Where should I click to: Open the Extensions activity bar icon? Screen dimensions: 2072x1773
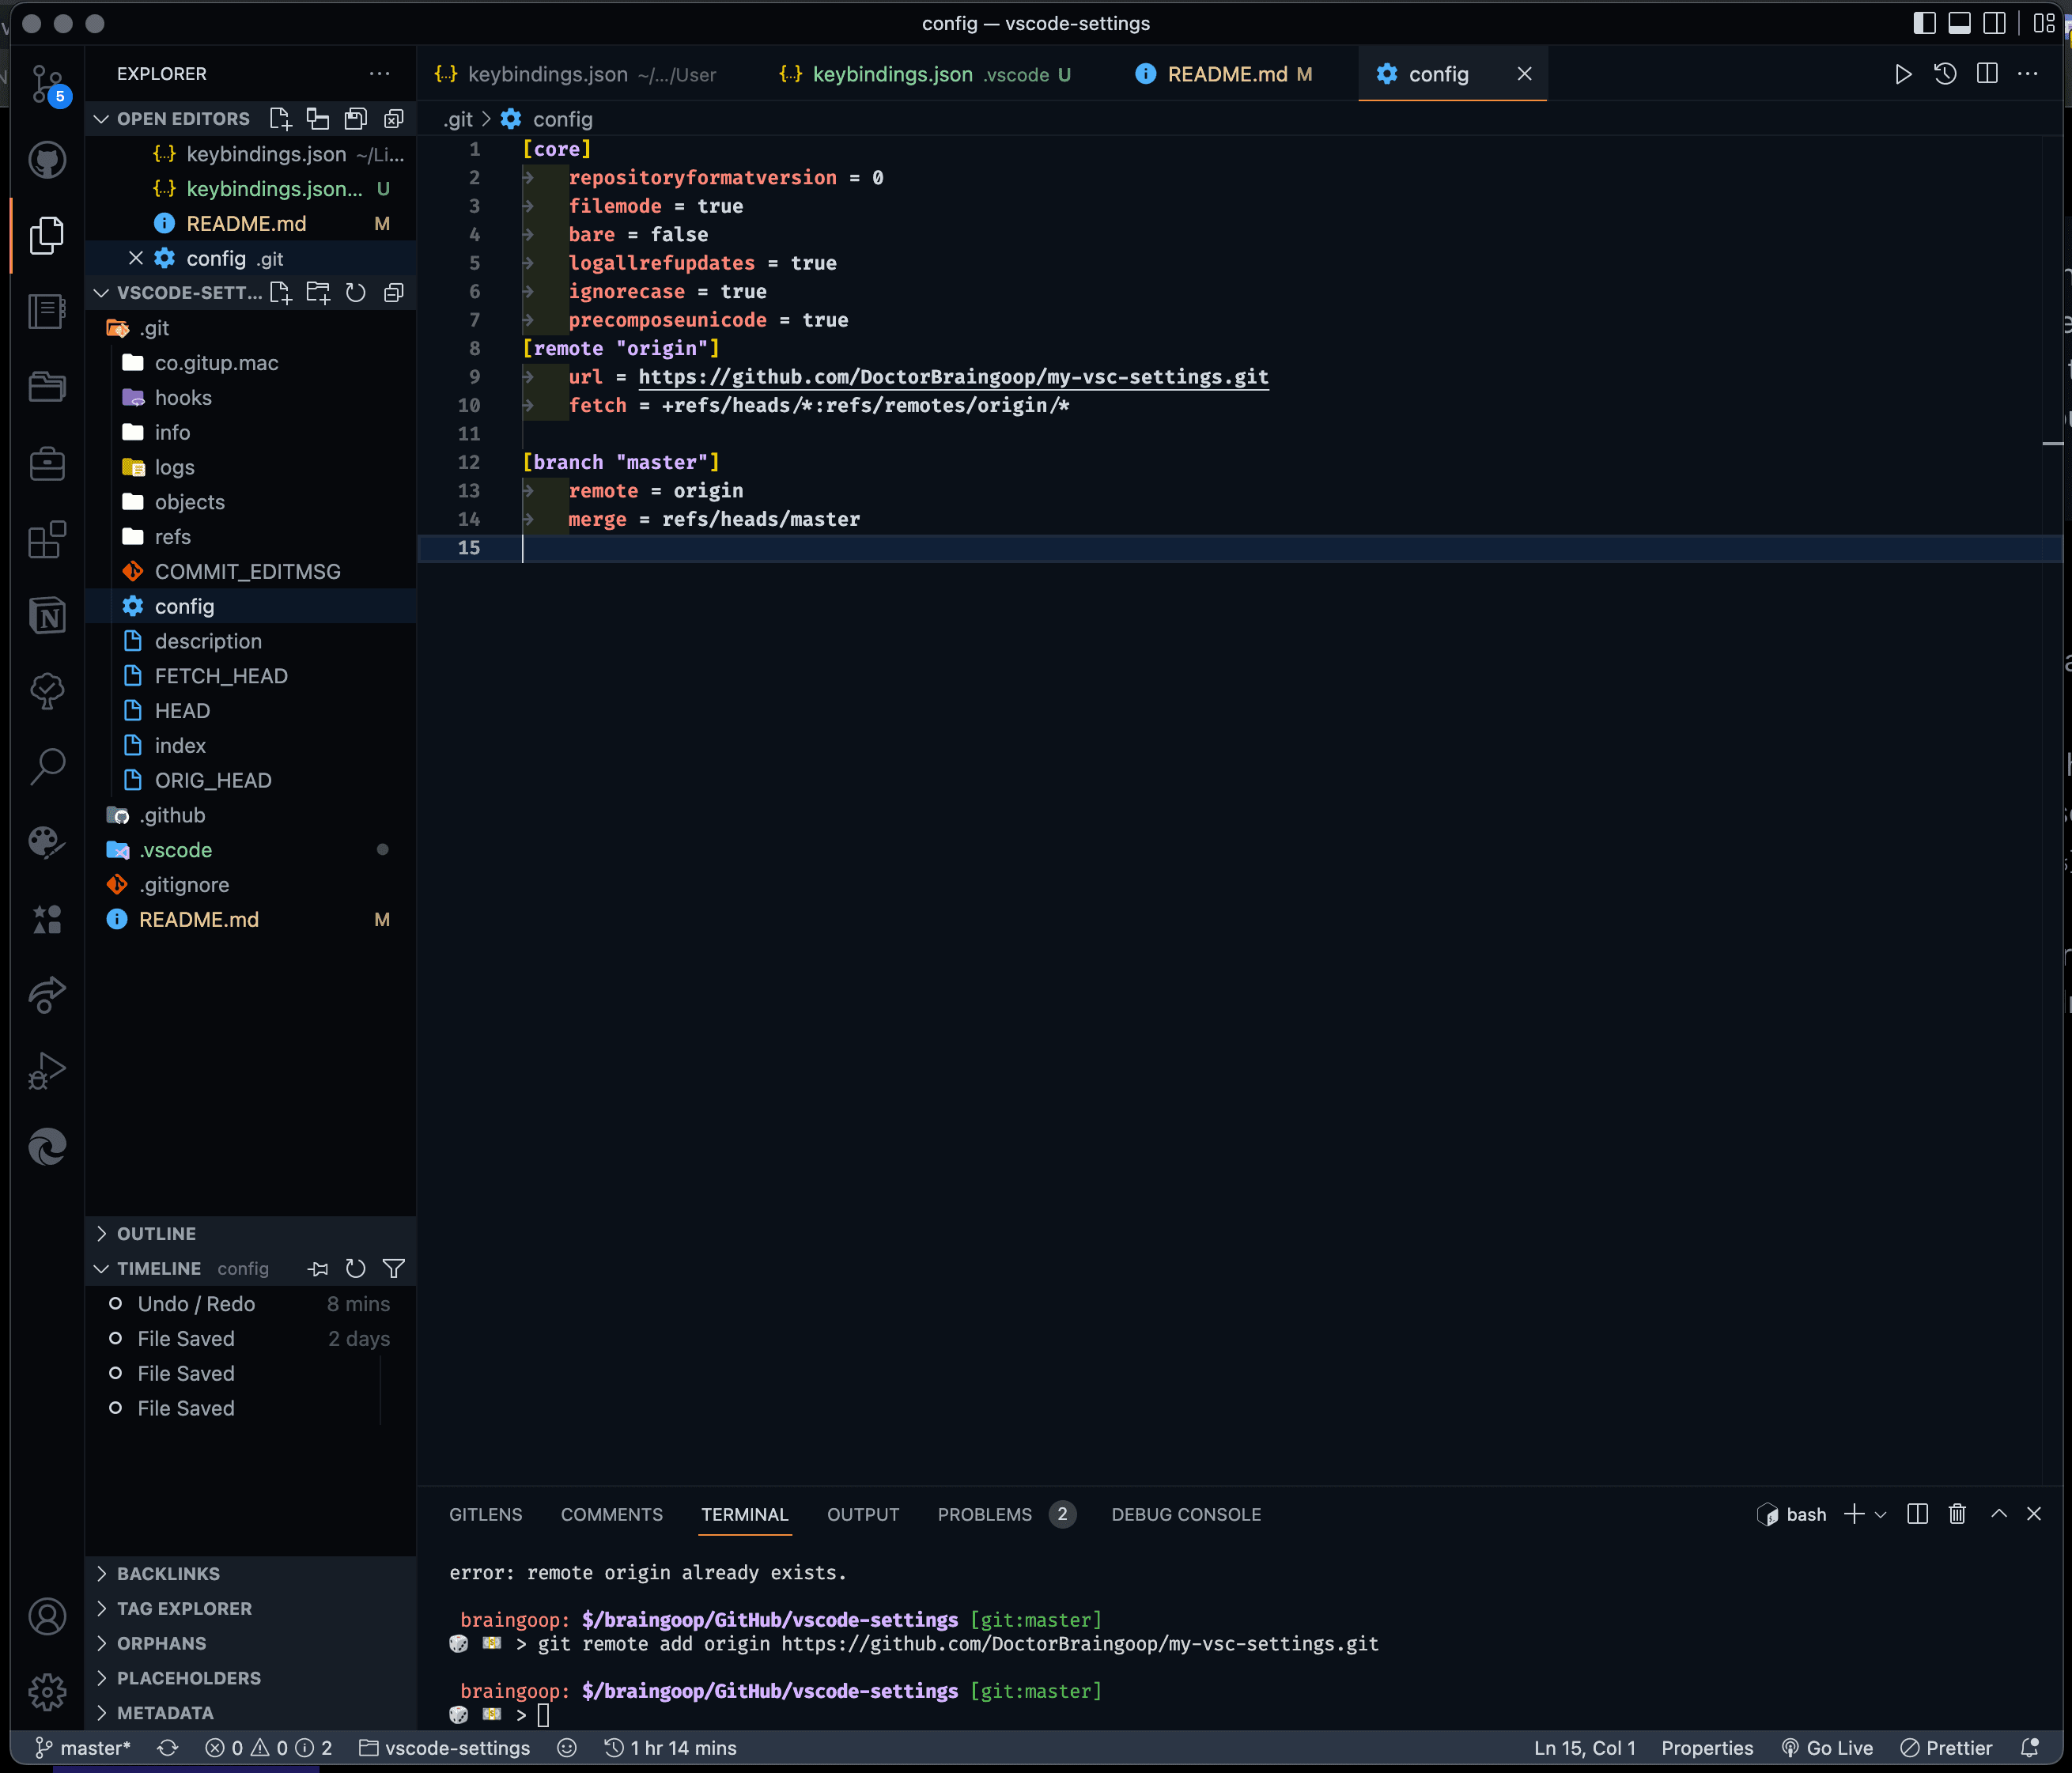pos(47,540)
